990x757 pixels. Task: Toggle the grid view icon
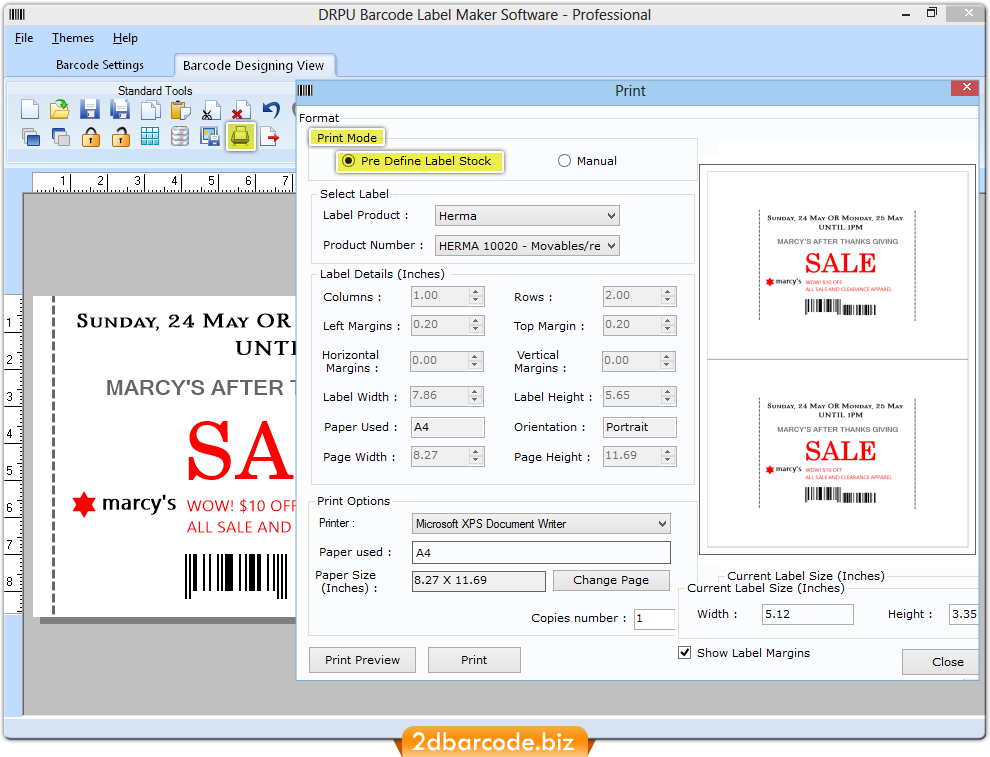click(150, 136)
